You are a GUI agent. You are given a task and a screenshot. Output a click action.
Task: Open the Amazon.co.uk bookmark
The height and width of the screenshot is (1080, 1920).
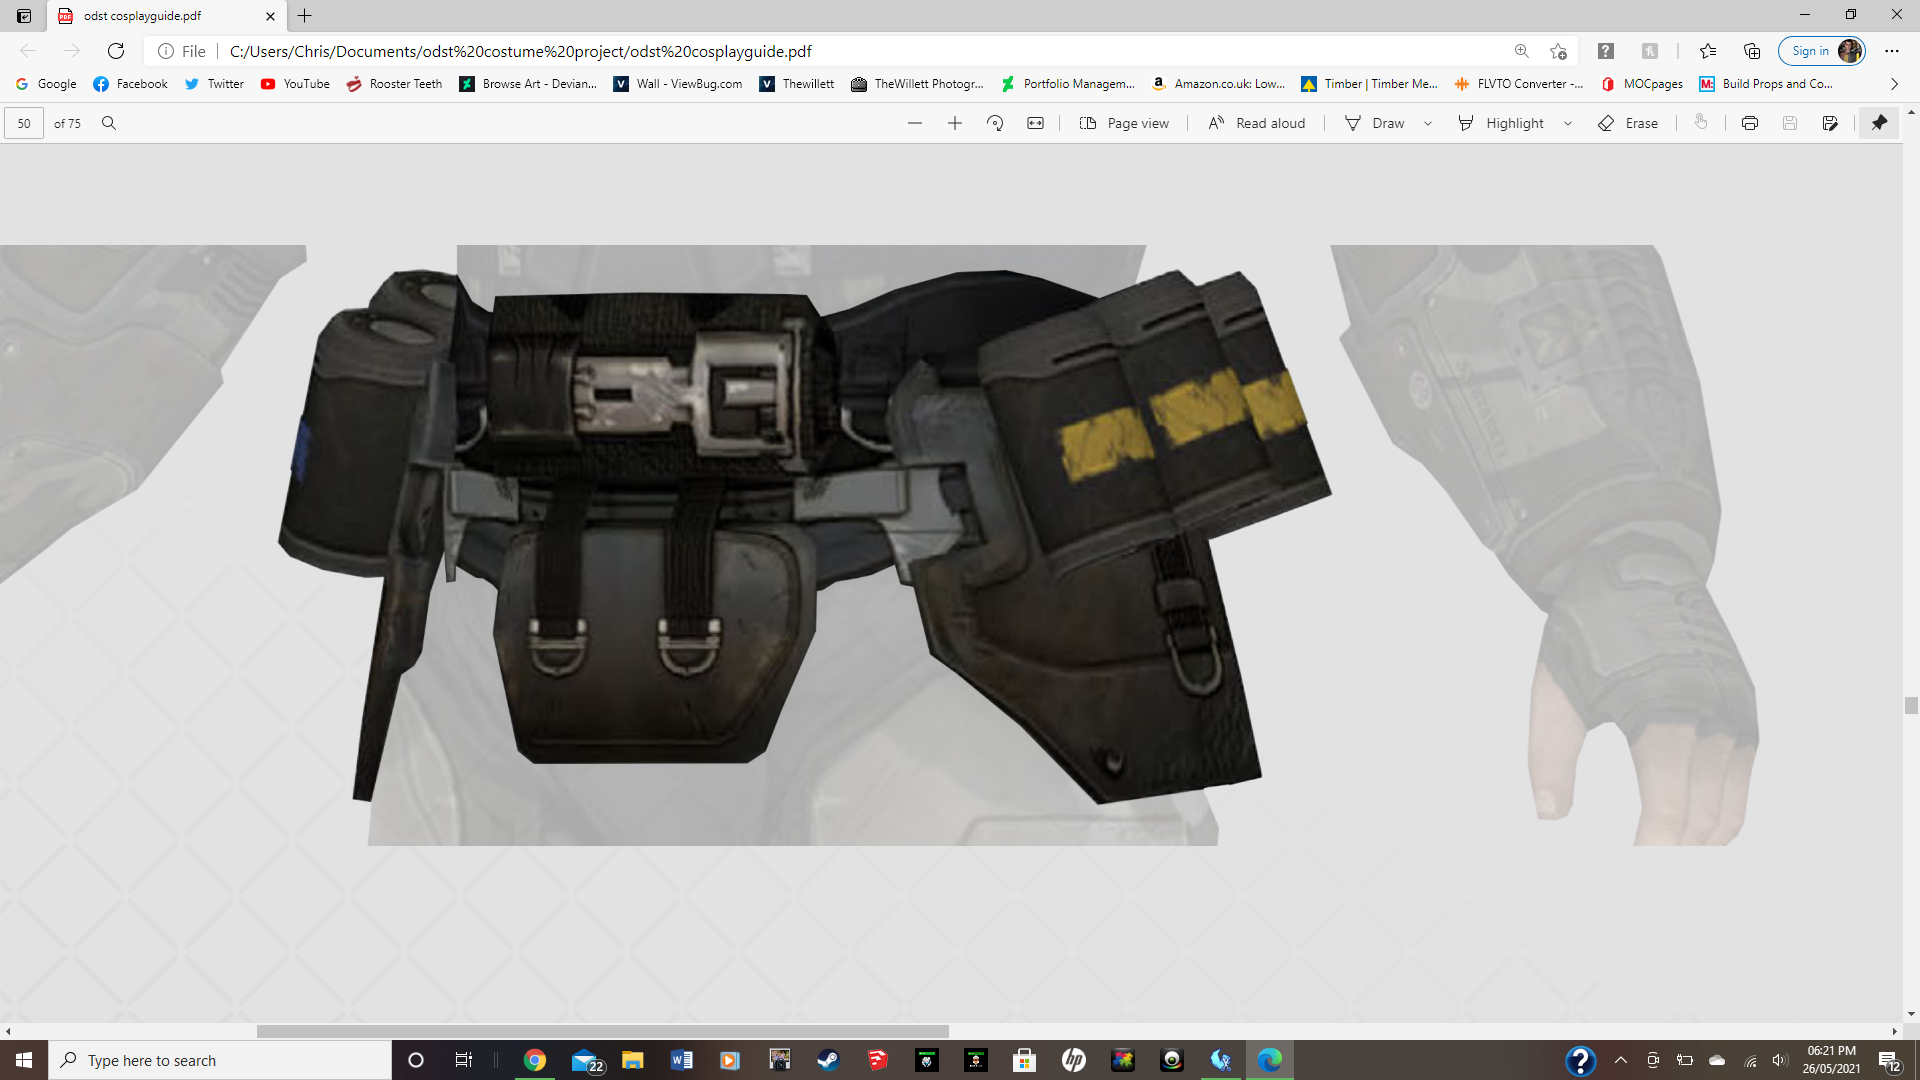pos(1219,84)
